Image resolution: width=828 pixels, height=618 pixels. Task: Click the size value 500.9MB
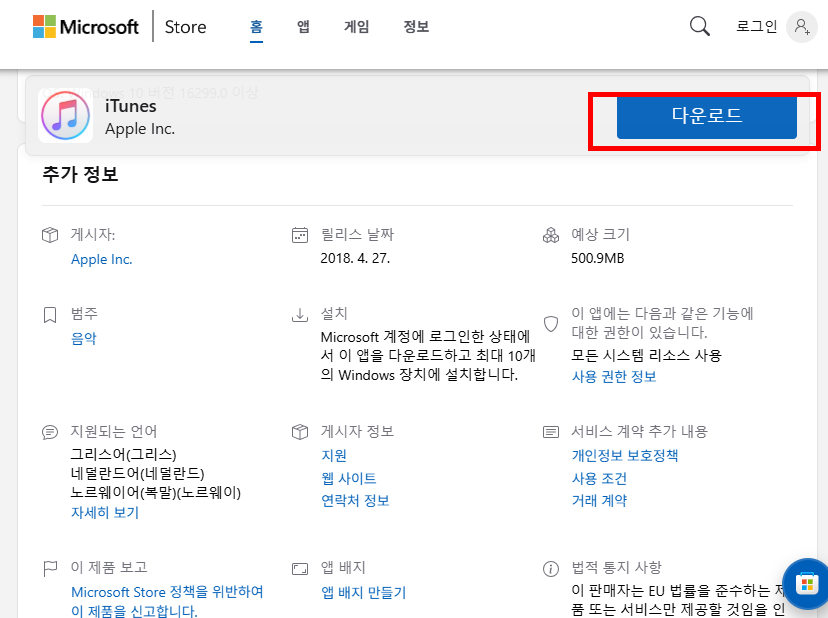tap(597, 258)
